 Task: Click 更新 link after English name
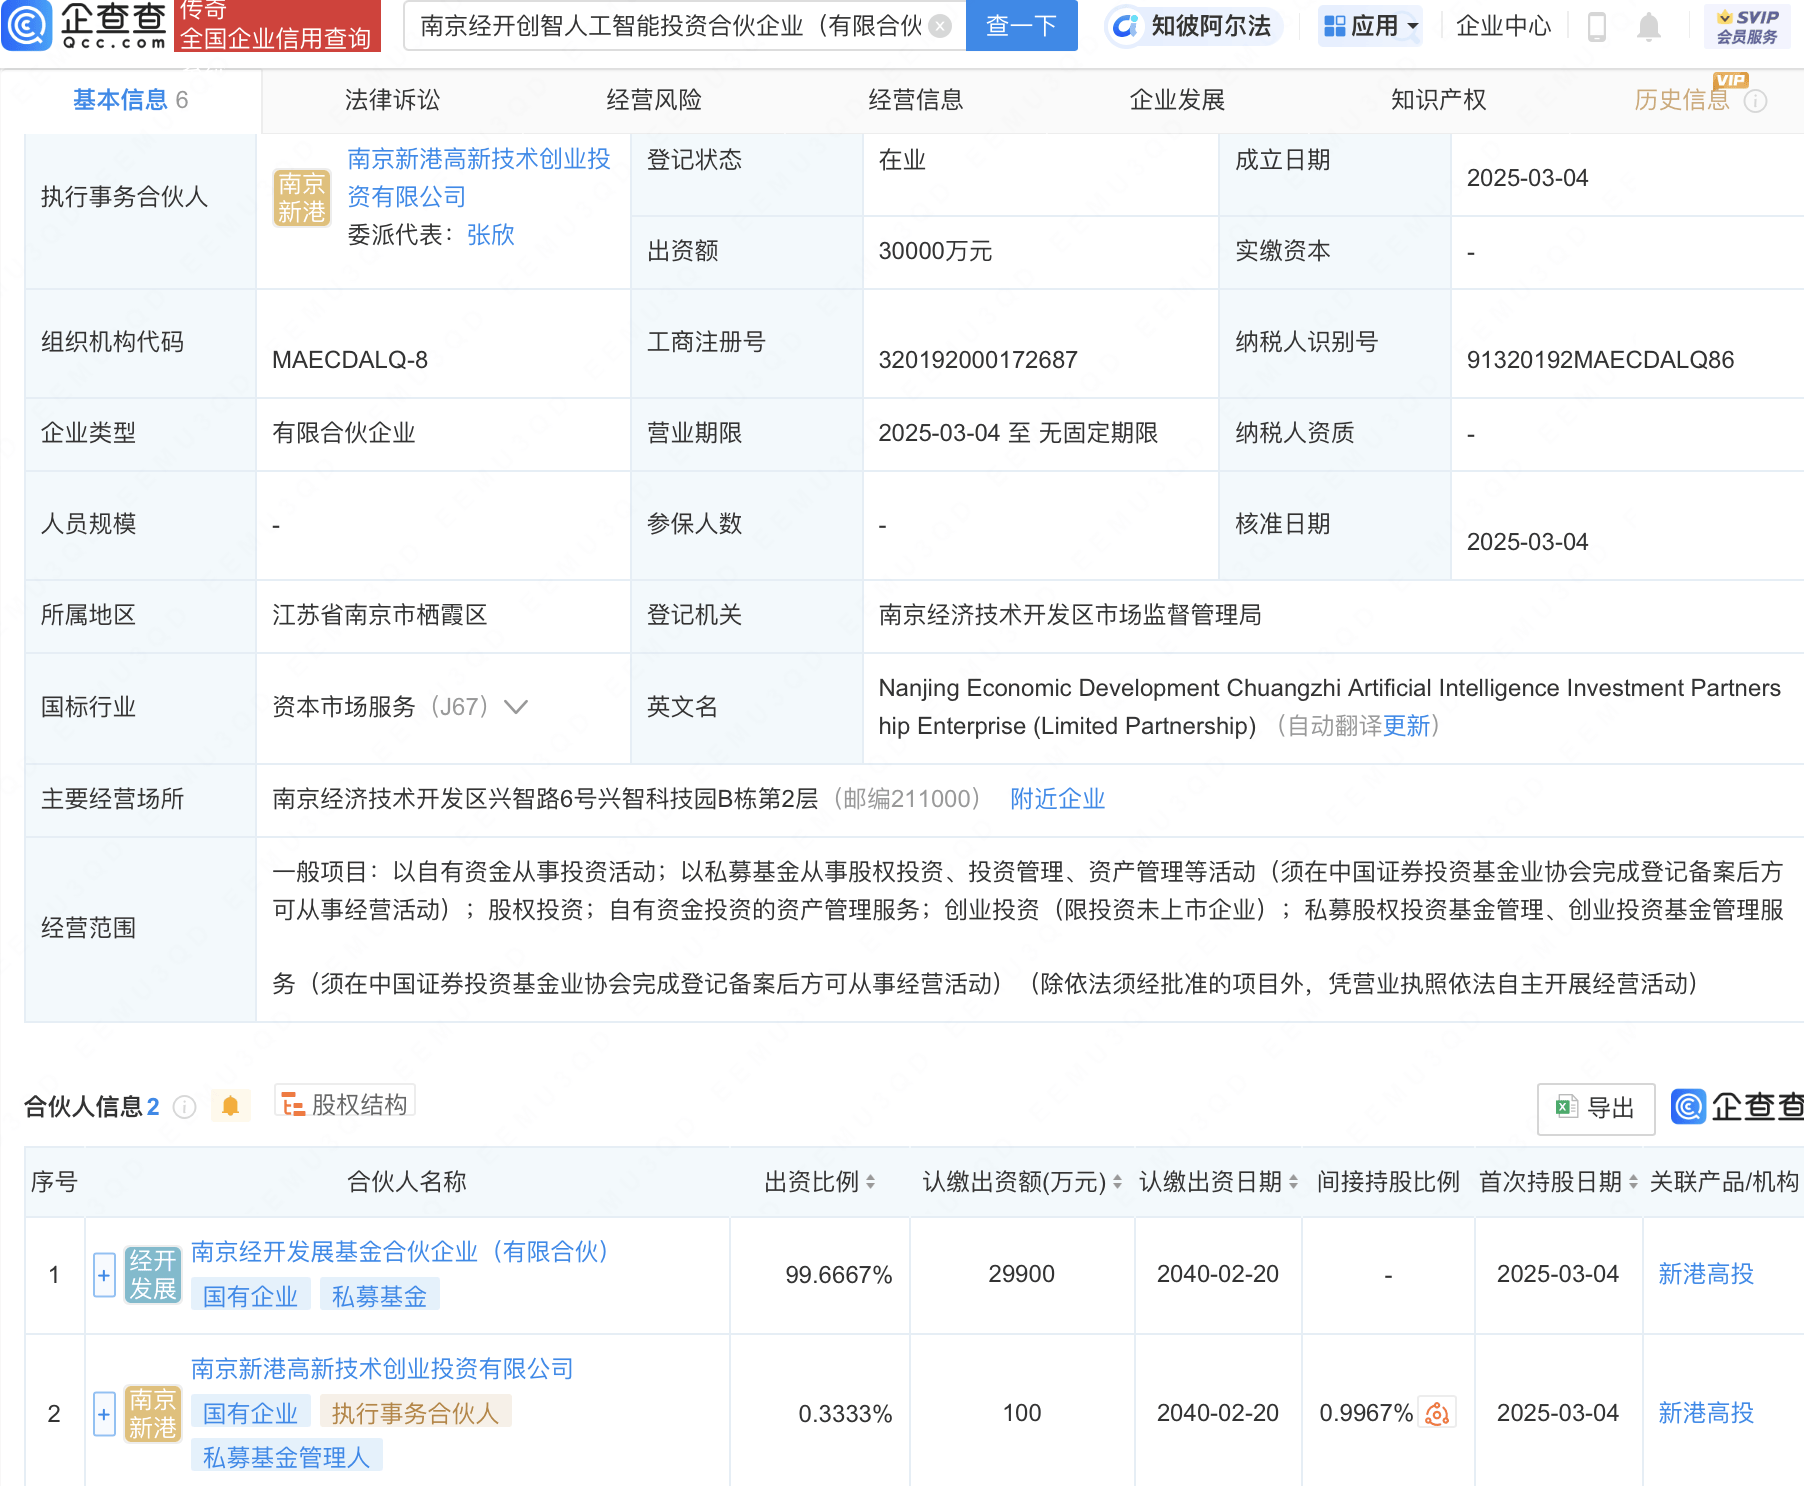click(x=1406, y=726)
